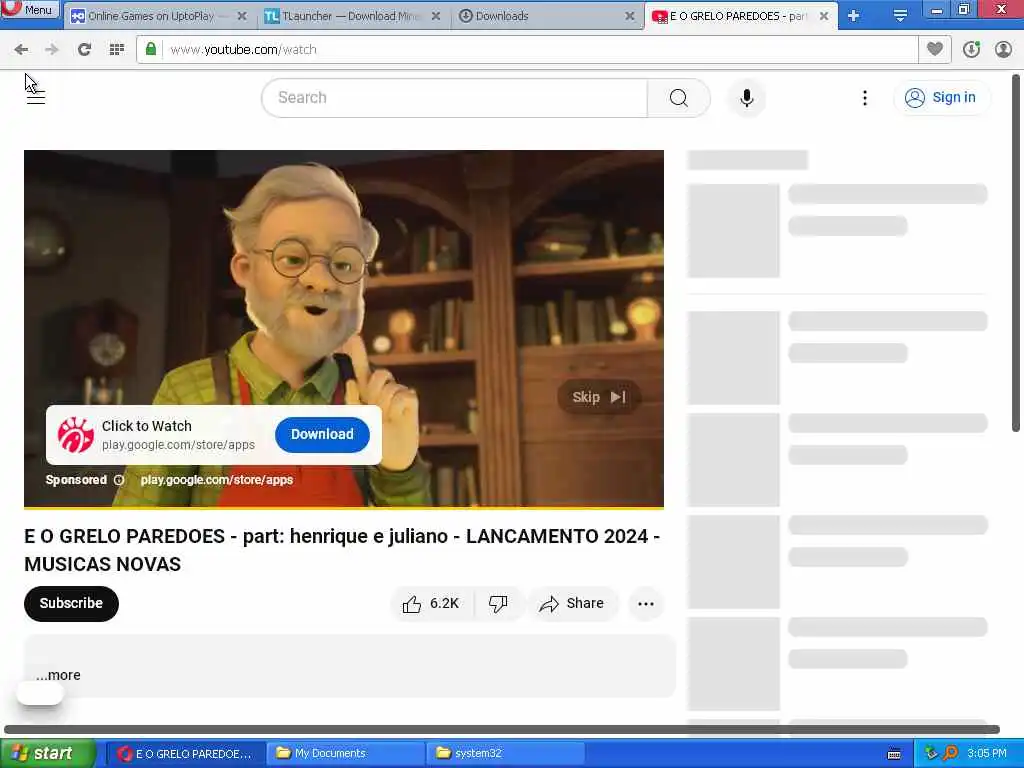Click the yellow ad progress bar
This screenshot has height=768, width=1024.
click(344, 507)
